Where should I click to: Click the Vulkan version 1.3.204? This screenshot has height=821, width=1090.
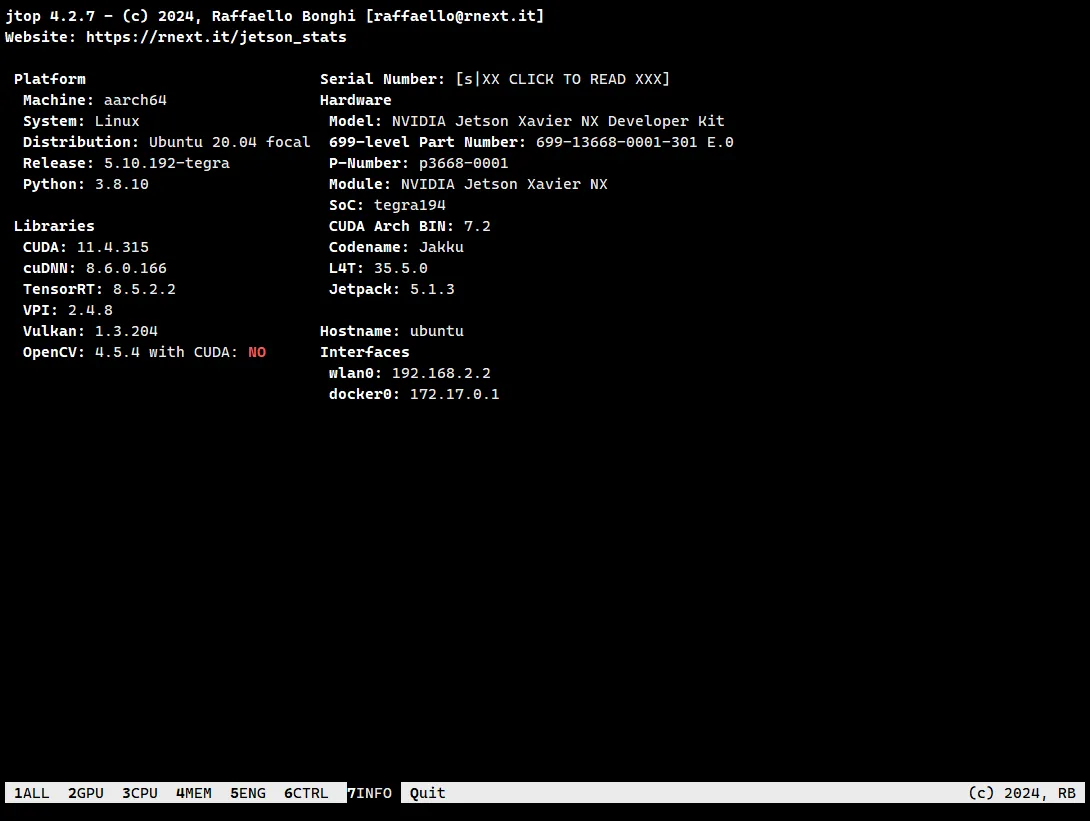[x=127, y=331]
